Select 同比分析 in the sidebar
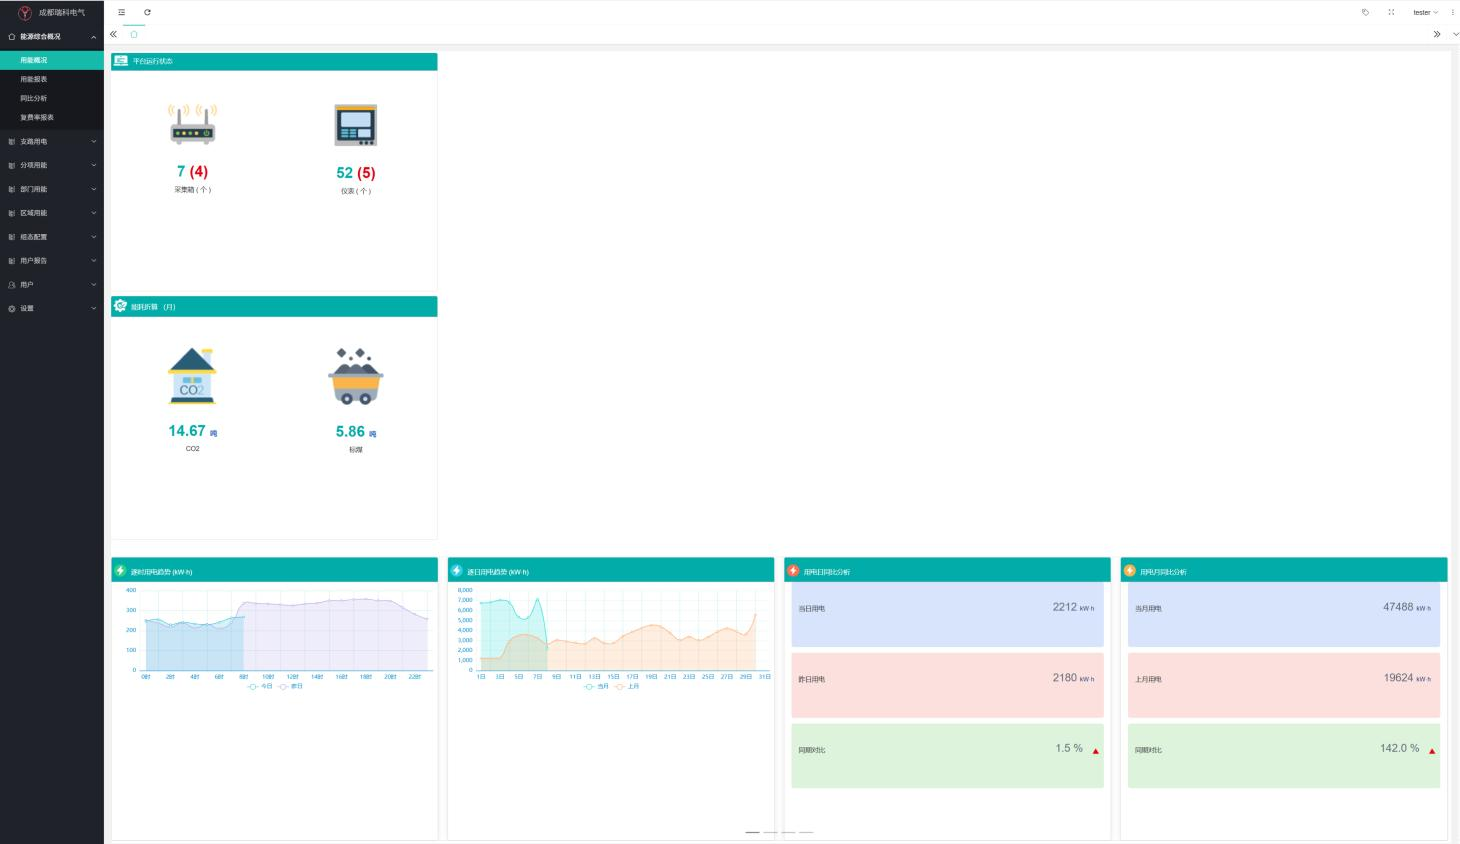This screenshot has height=844, width=1460. click(34, 98)
